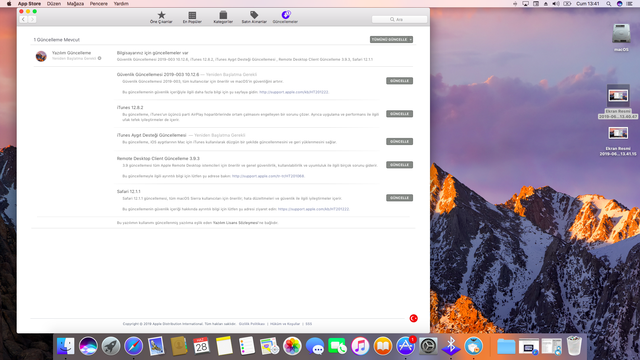Launch Siri from the Dock
Viewport: 640px width, 360px height.
[88, 346]
